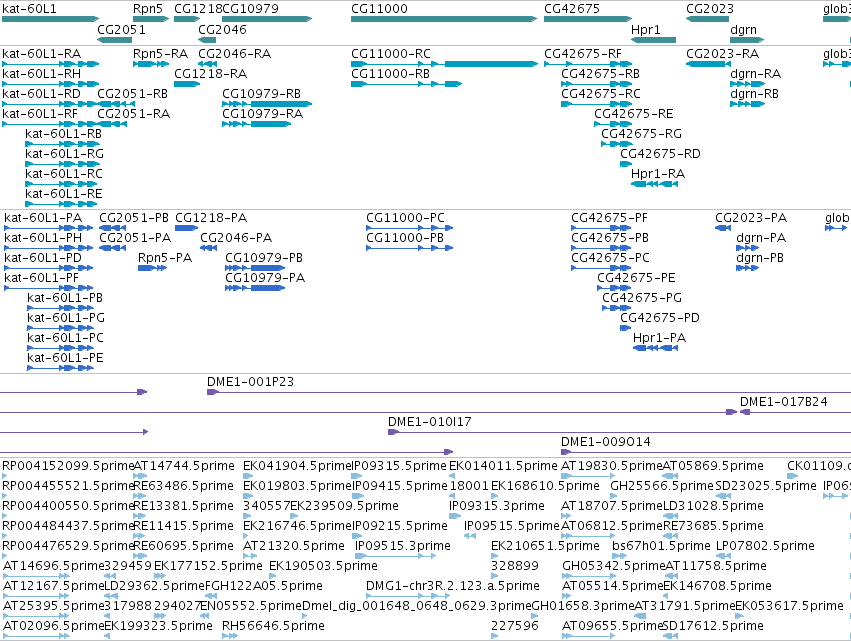Select protein CG42675-PG
Image resolution: width=851 pixels, height=641 pixels.
pyautogui.click(x=617, y=308)
